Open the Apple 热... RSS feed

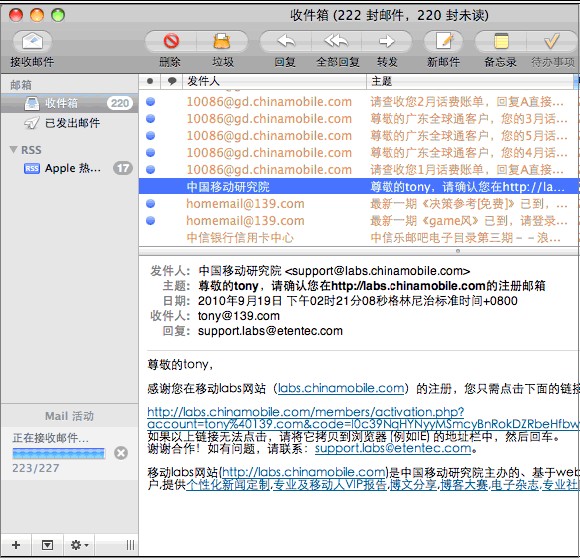pyautogui.click(x=70, y=168)
